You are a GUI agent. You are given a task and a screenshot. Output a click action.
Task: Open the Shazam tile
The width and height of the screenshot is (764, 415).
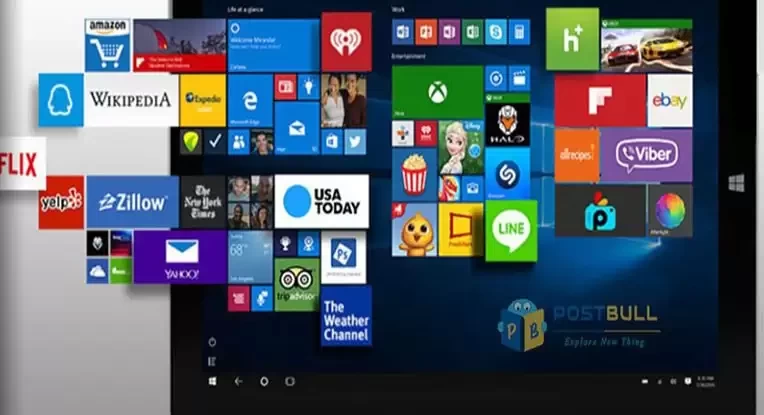point(508,173)
